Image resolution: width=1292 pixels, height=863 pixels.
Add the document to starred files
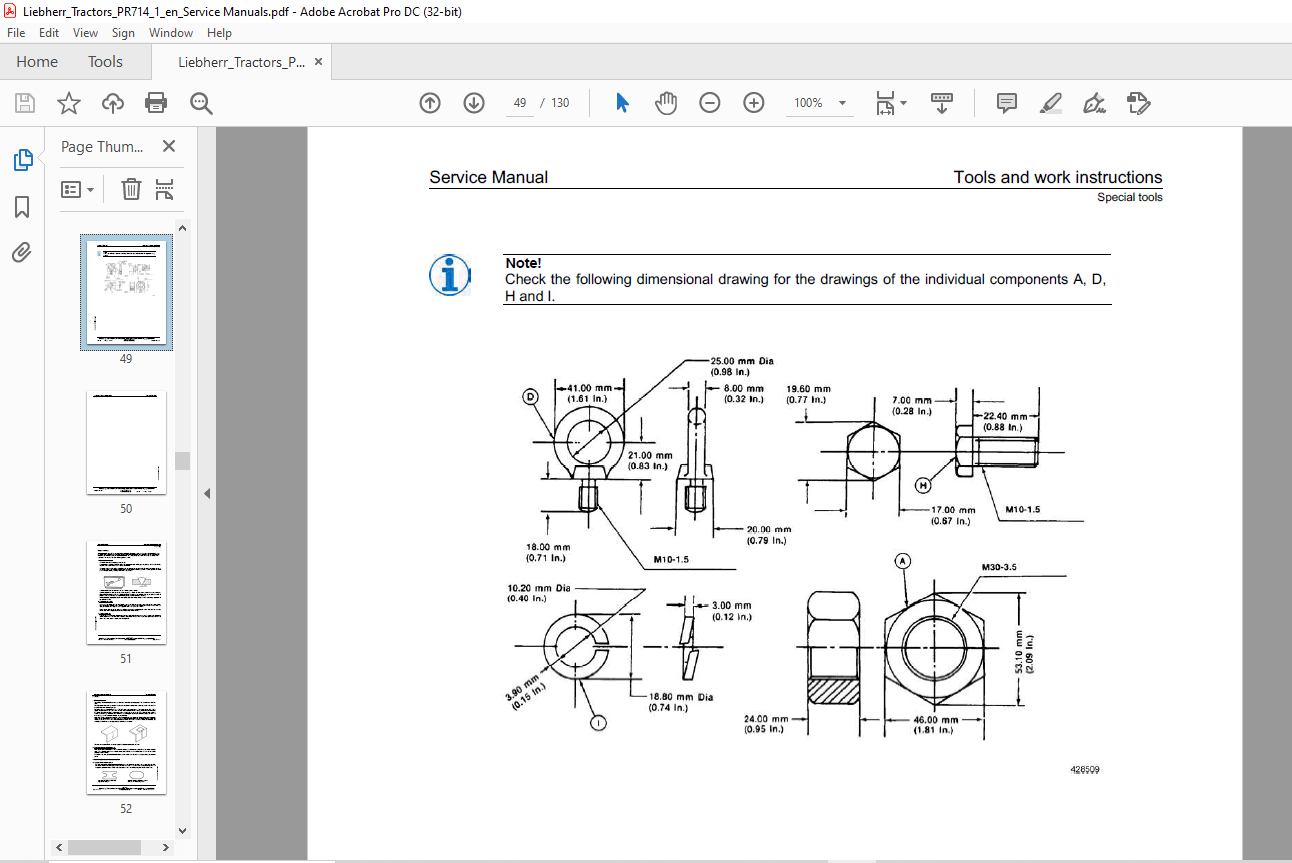[x=68, y=103]
